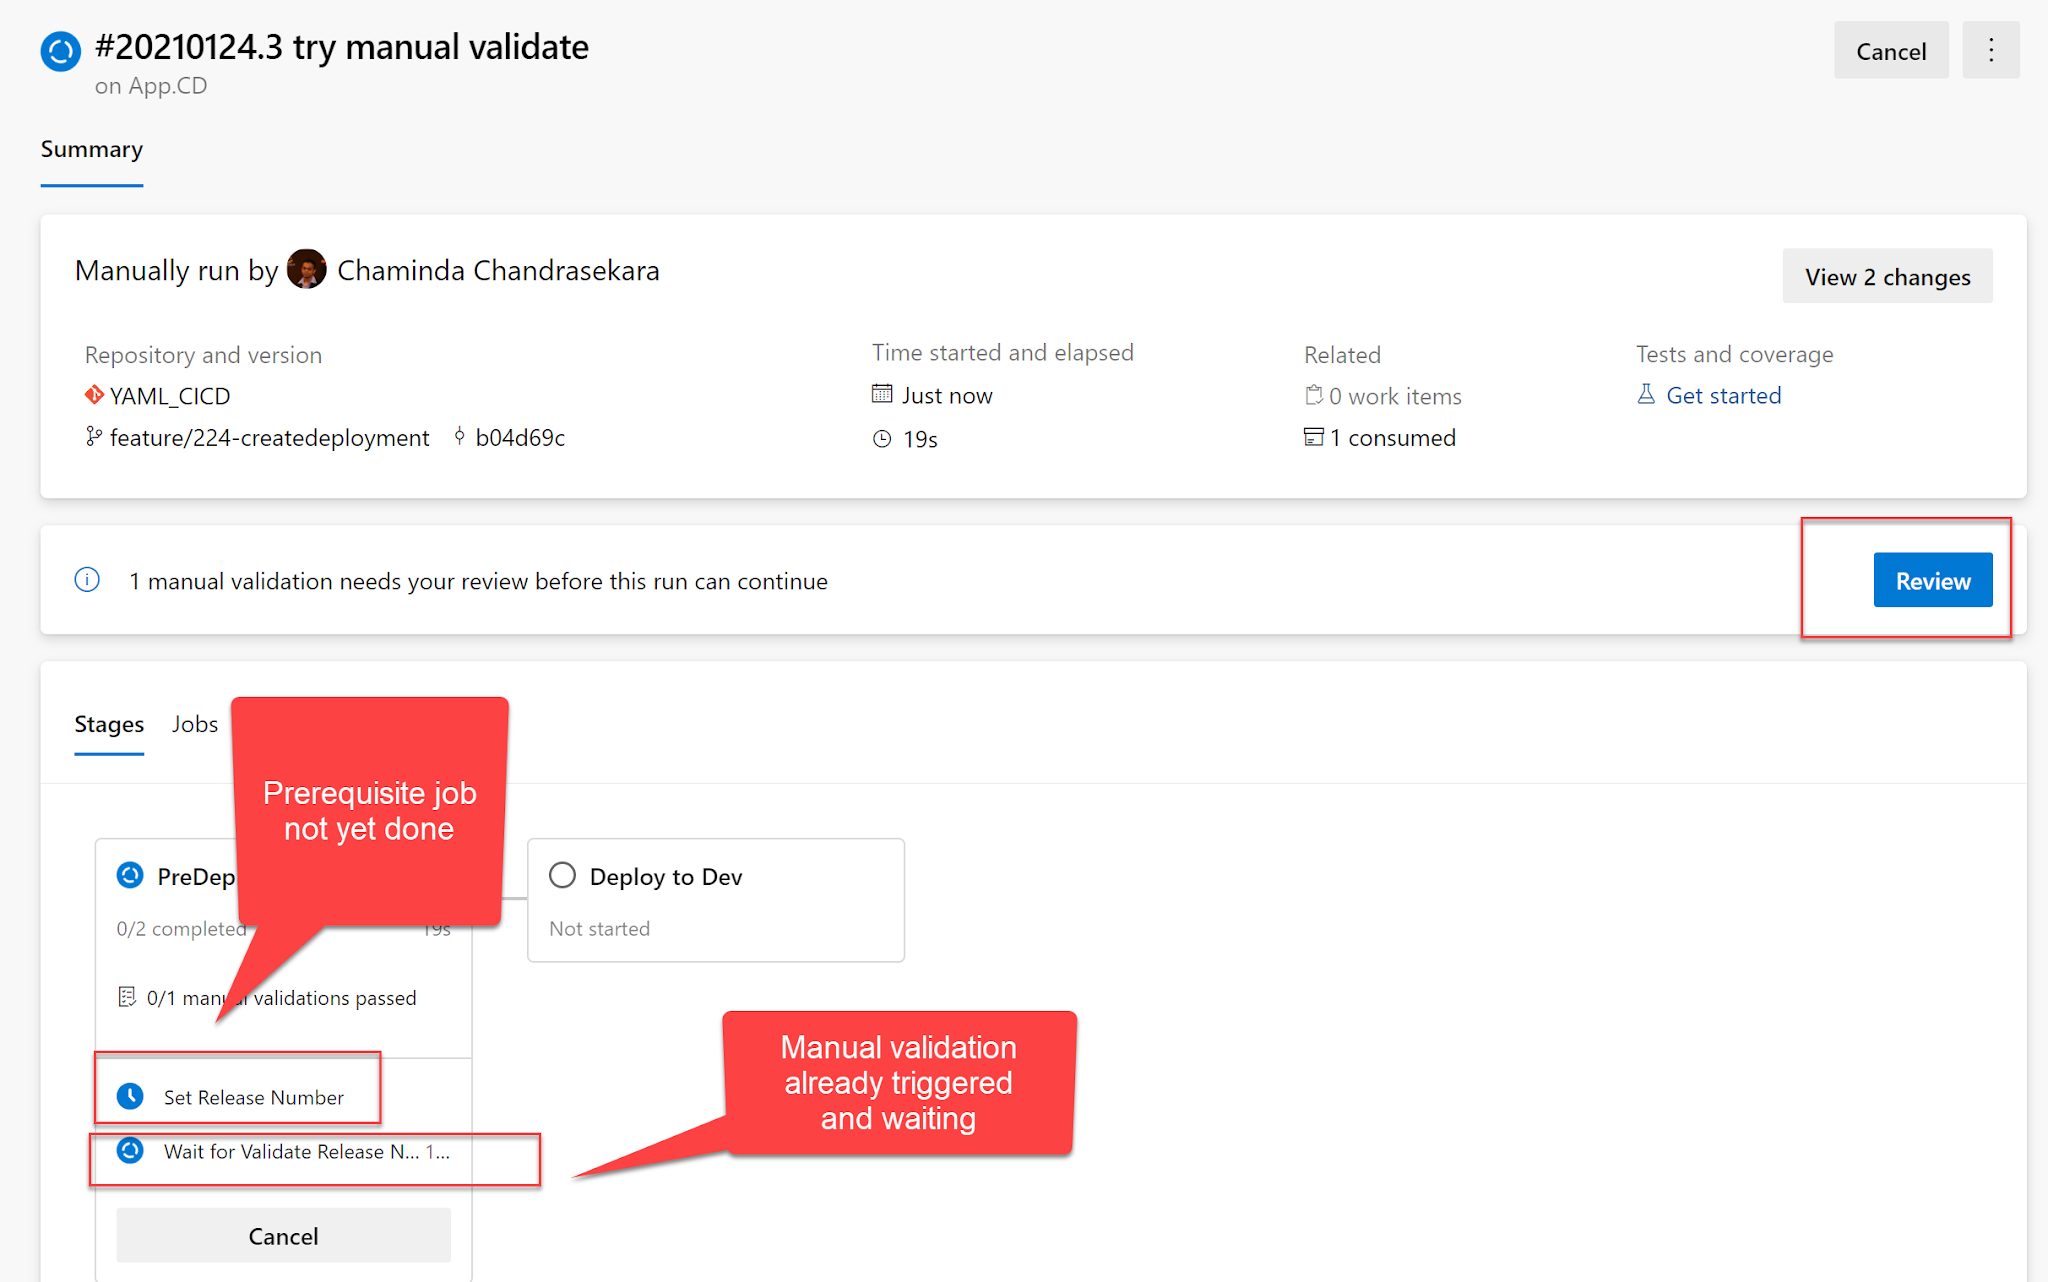This screenshot has height=1282, width=2048.
Task: Select the YAML_CICD repository icon
Action: click(x=94, y=395)
